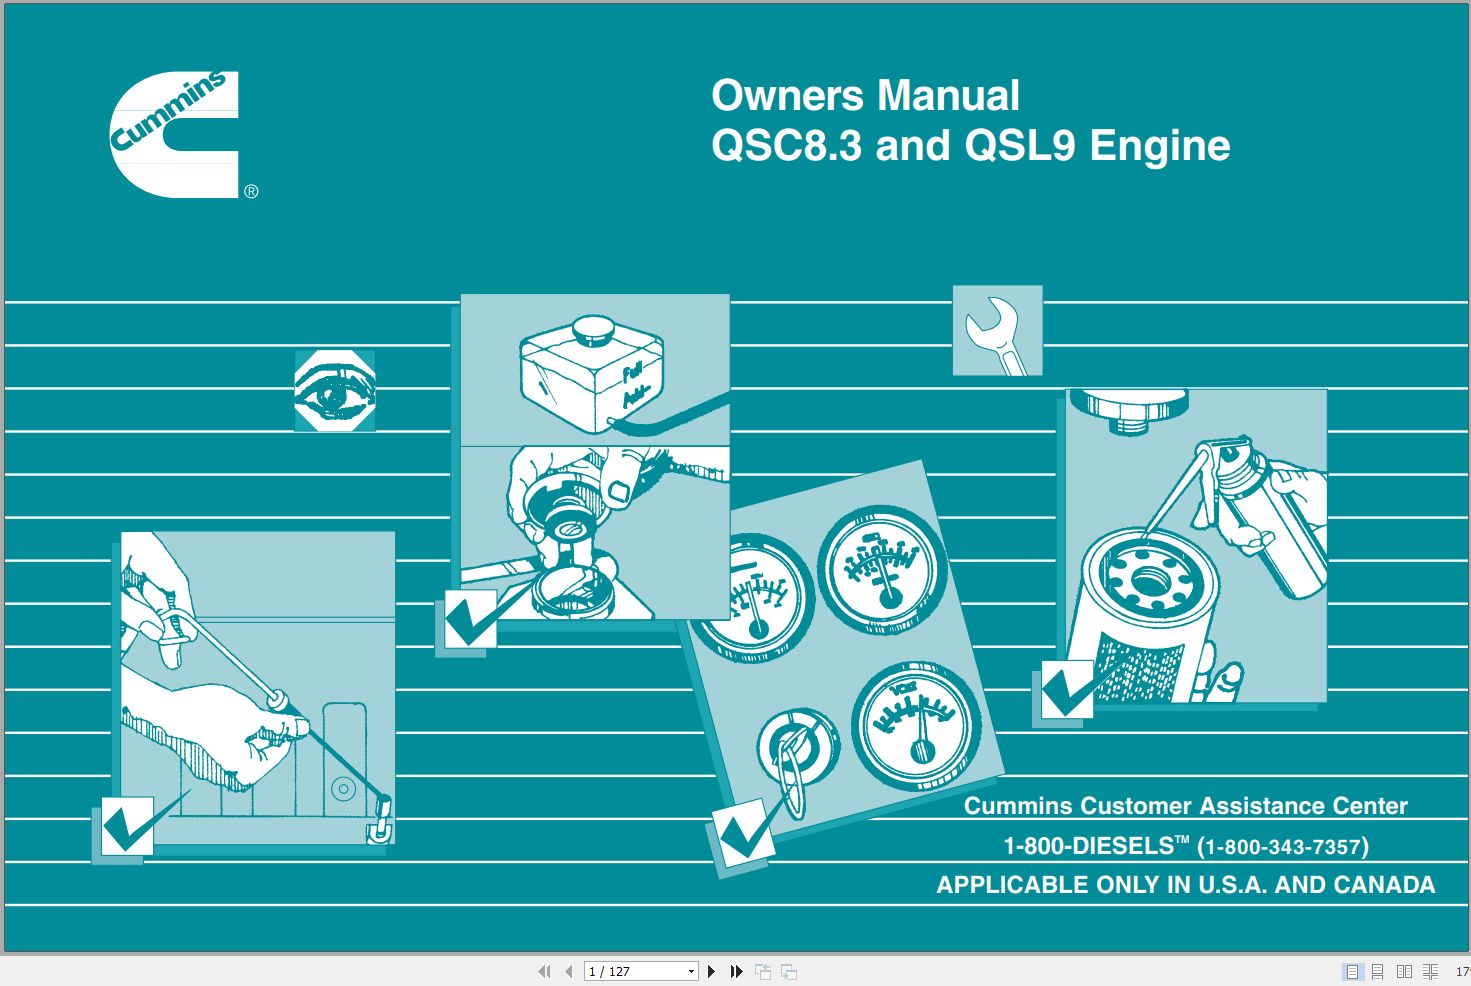Click the next view navigation icon
Viewport: 1471px width, 986px height.
pyautogui.click(x=789, y=971)
